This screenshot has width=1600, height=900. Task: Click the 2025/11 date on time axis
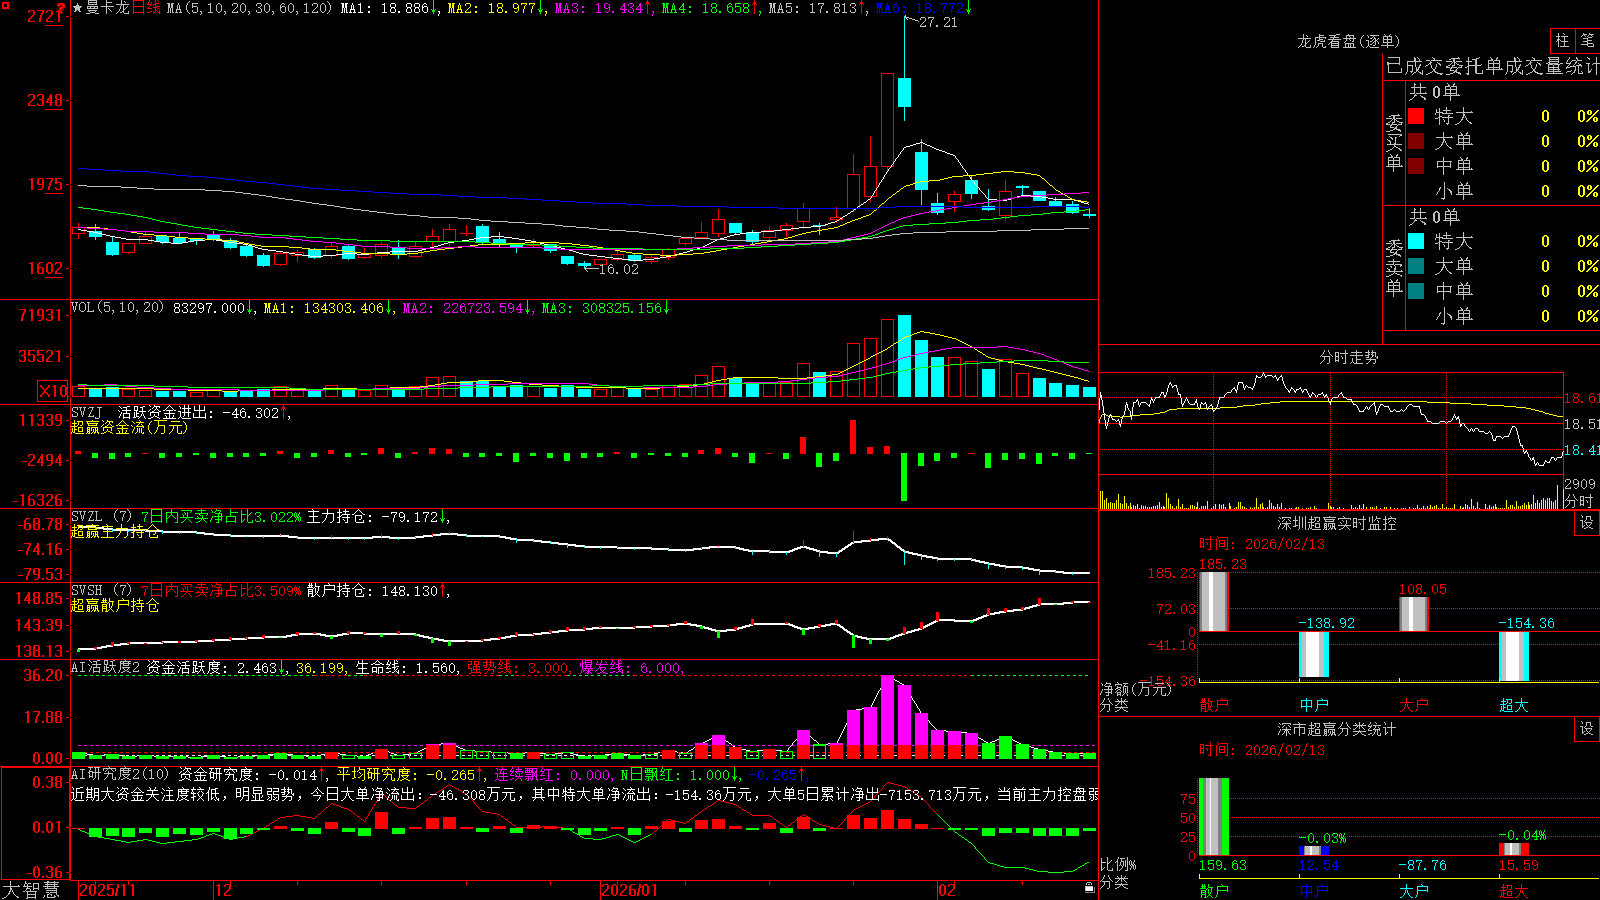[107, 890]
